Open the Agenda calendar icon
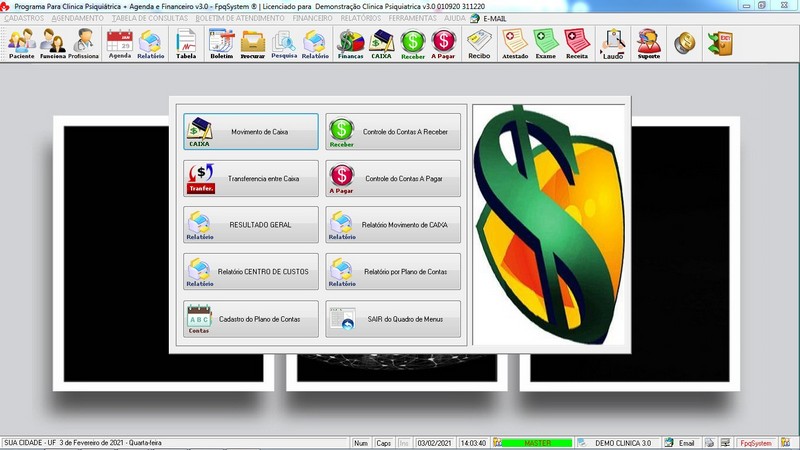 (x=120, y=44)
